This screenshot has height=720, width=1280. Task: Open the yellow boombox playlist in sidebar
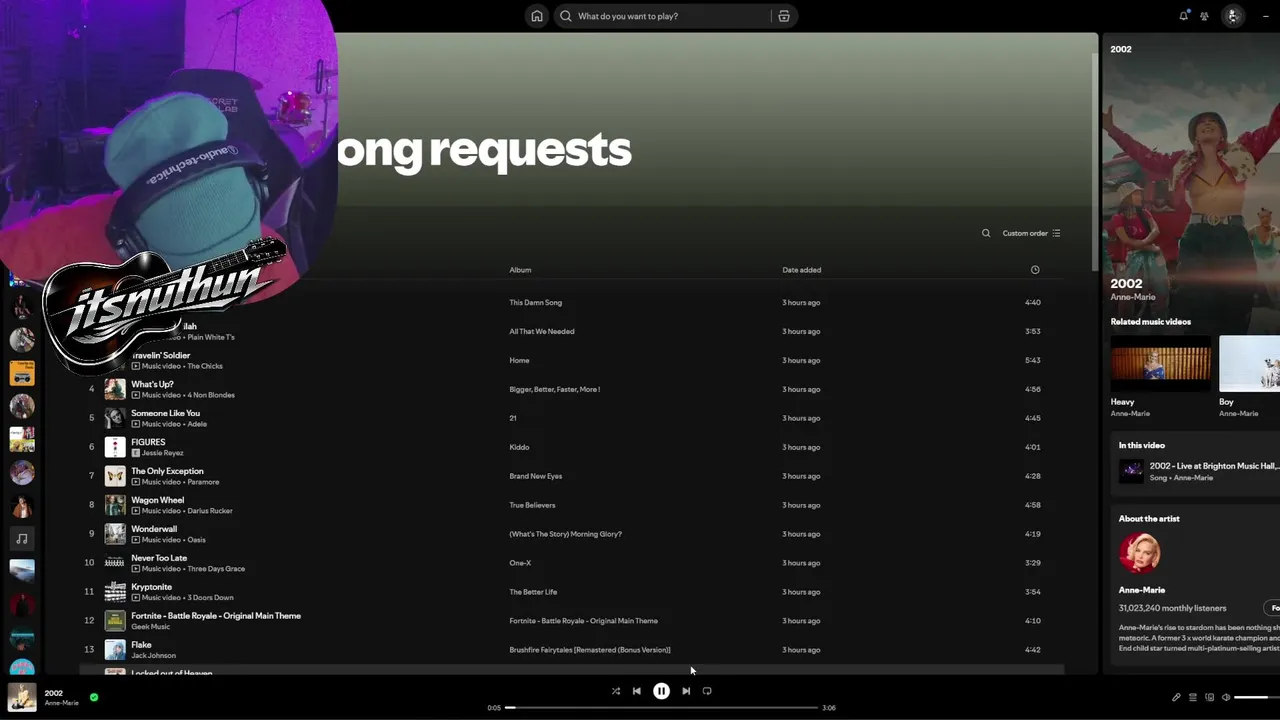pyautogui.click(x=22, y=373)
